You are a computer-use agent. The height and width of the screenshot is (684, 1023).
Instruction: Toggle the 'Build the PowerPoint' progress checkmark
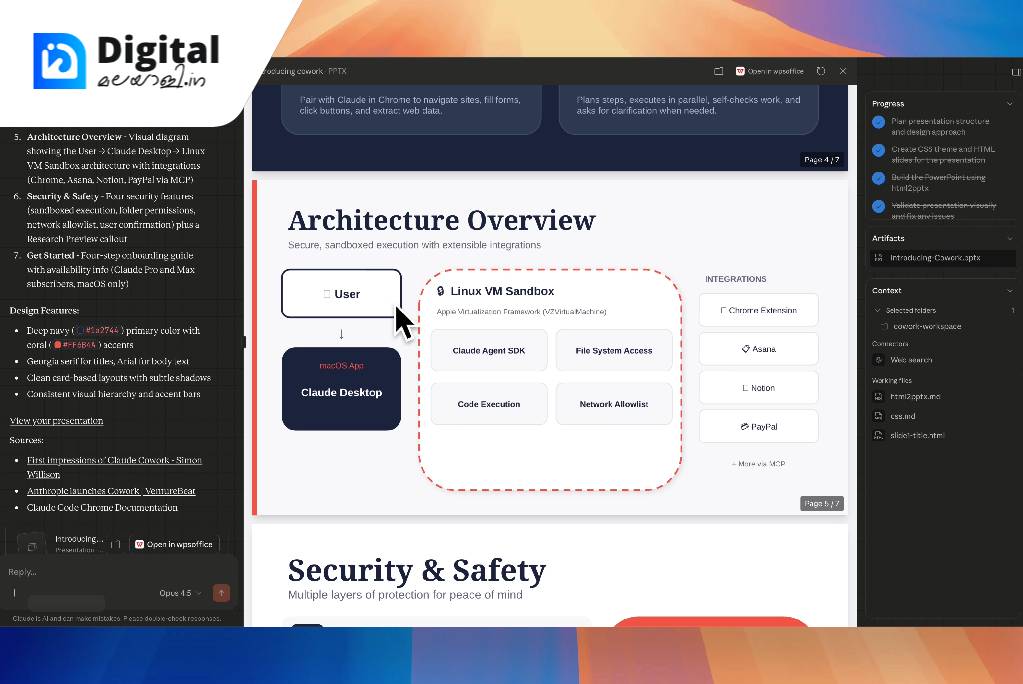tap(878, 178)
